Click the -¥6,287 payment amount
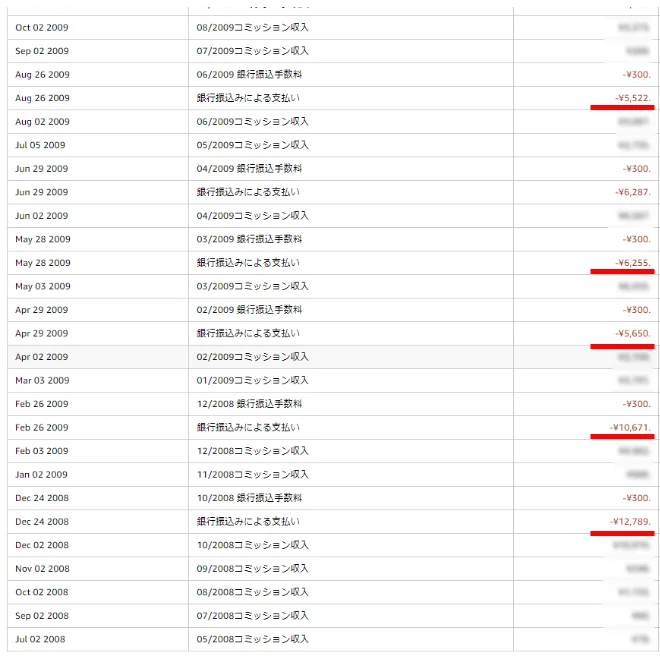This screenshot has width=660, height=657. (633, 192)
